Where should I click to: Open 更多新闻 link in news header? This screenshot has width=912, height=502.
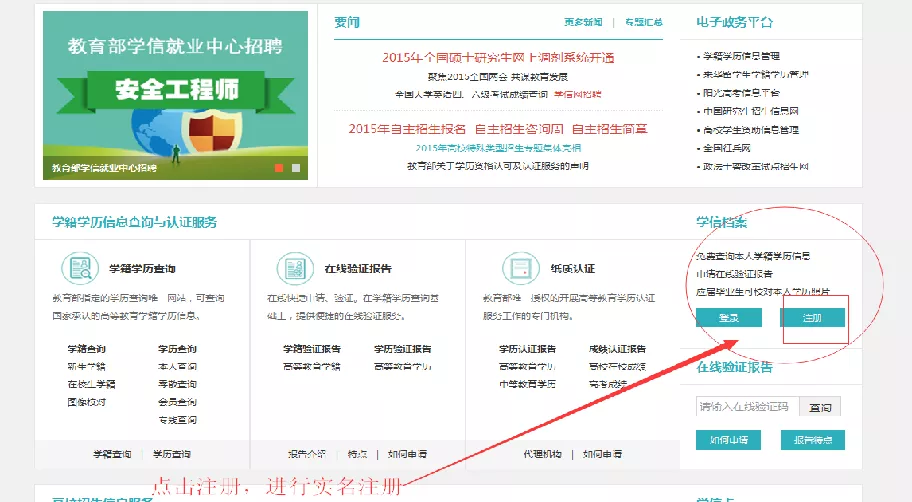[x=583, y=22]
